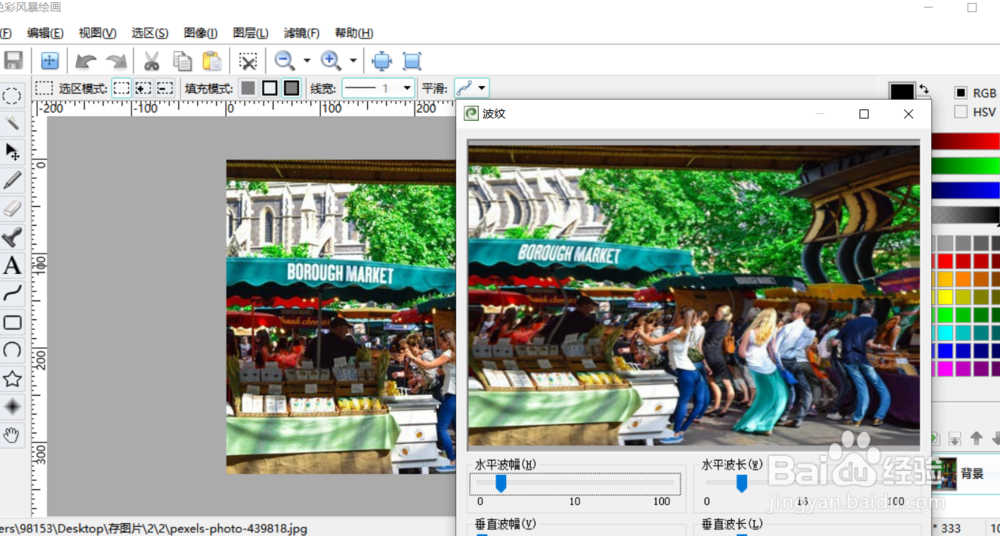The height and width of the screenshot is (536, 1000).
Task: Open the 帮助(H) menu
Action: pos(354,33)
